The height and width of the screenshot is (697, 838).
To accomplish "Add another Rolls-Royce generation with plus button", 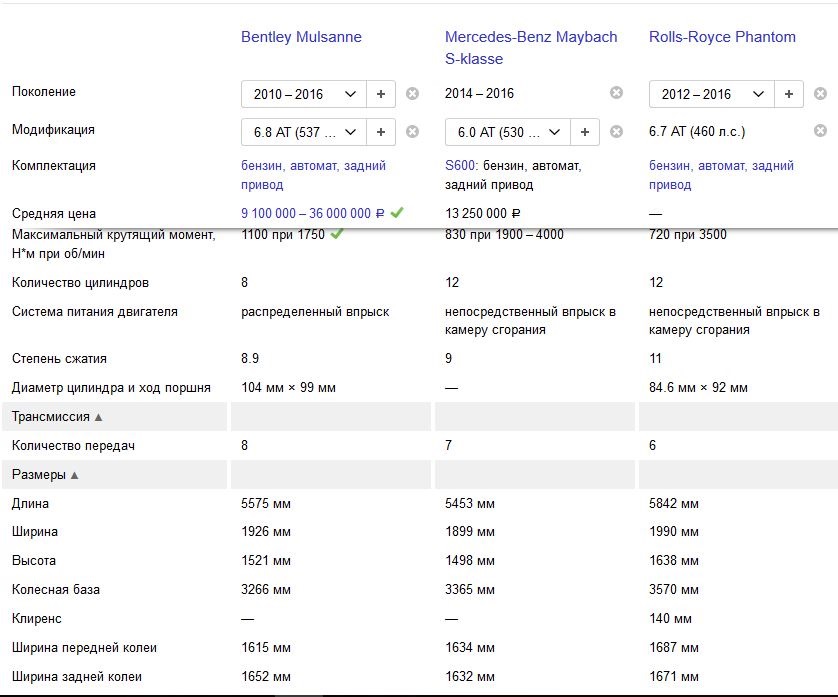I will [x=789, y=94].
